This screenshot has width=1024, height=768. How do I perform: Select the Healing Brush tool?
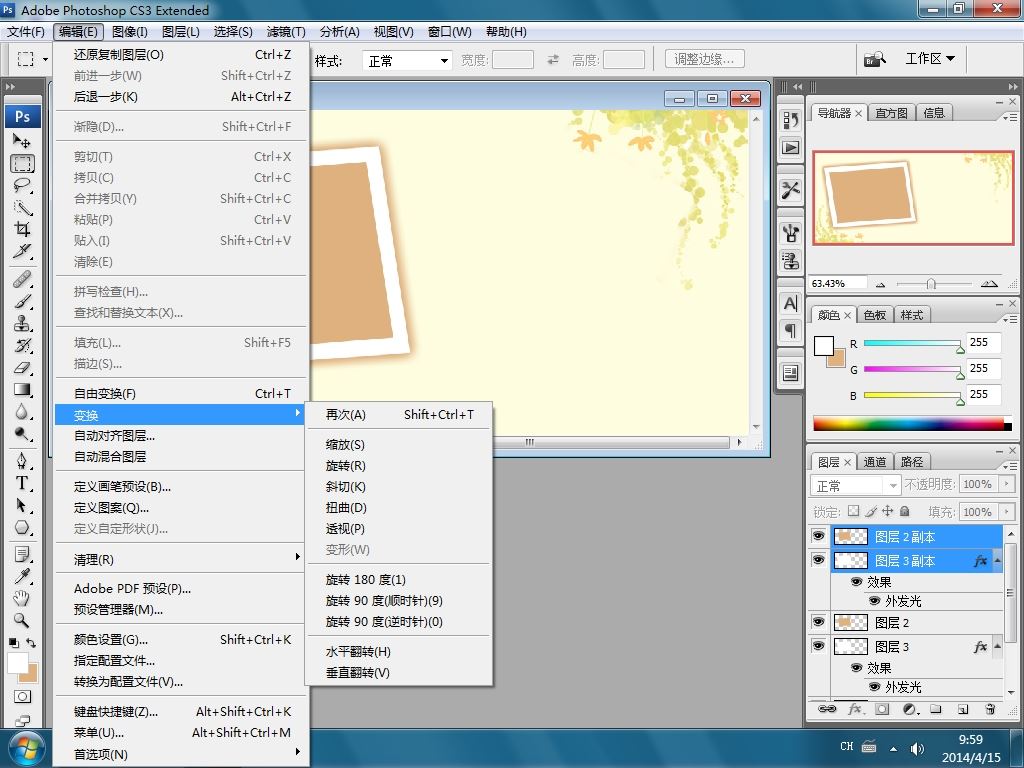22,280
